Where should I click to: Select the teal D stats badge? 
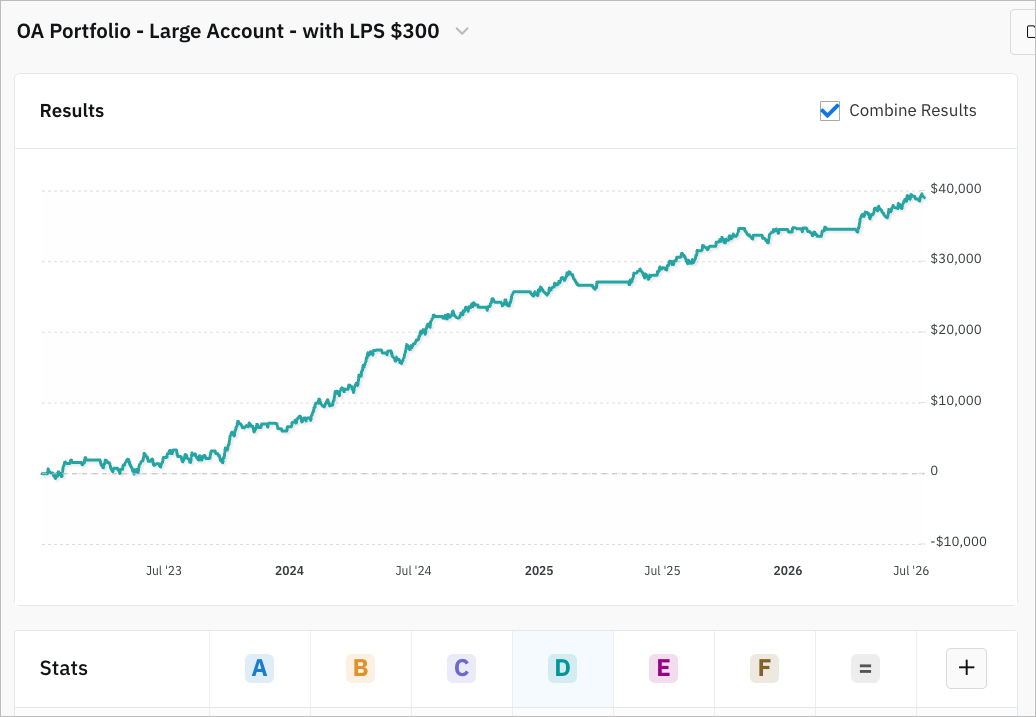[x=562, y=668]
